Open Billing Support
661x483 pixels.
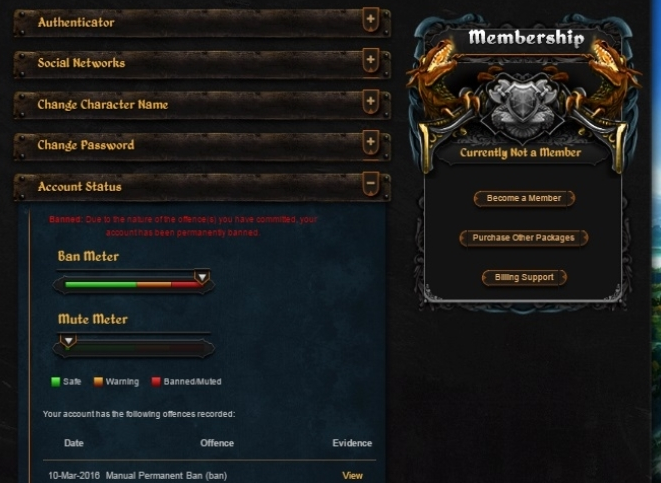coord(524,278)
